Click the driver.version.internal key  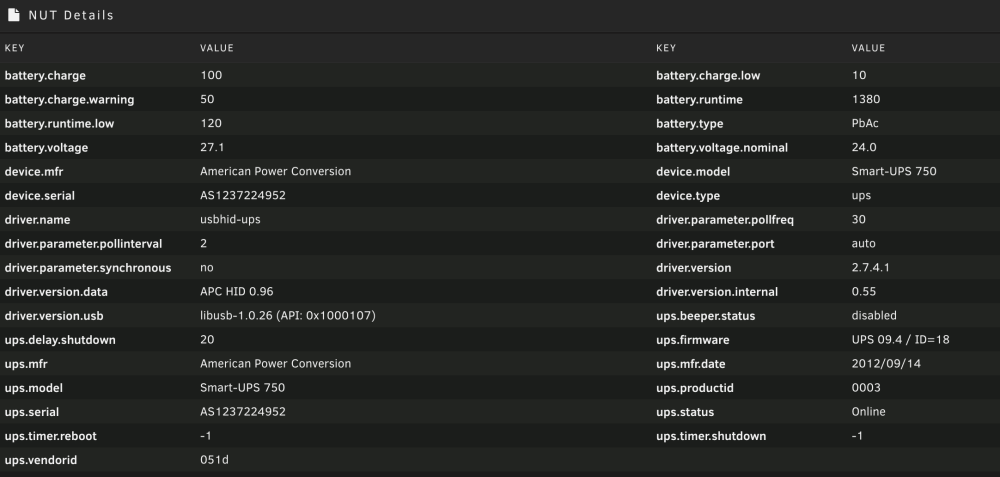pyautogui.click(x=717, y=292)
